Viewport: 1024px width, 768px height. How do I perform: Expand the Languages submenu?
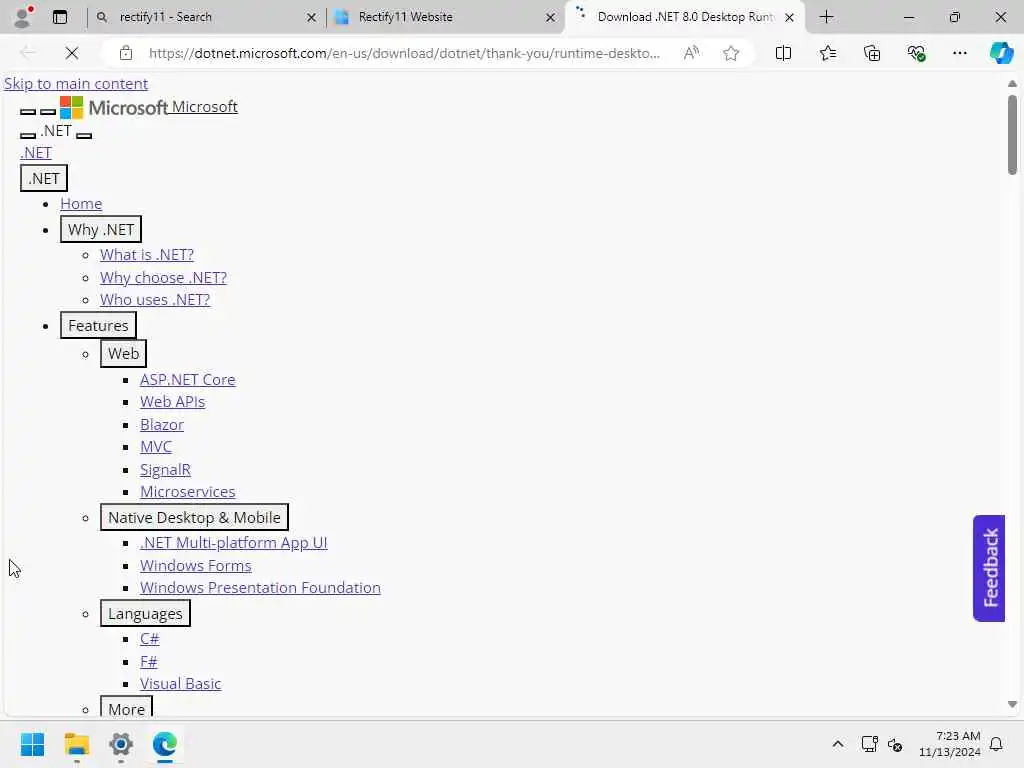145,613
